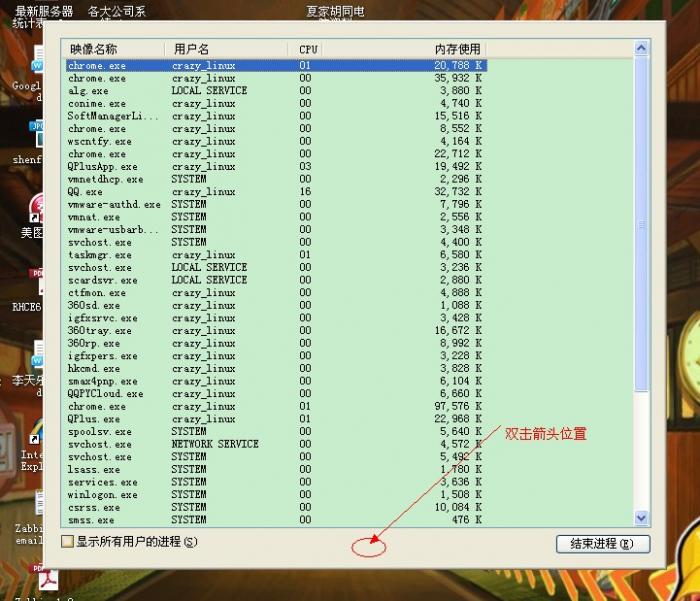
Task: Select the igfxsrvc.exe process row
Action: coord(277,318)
